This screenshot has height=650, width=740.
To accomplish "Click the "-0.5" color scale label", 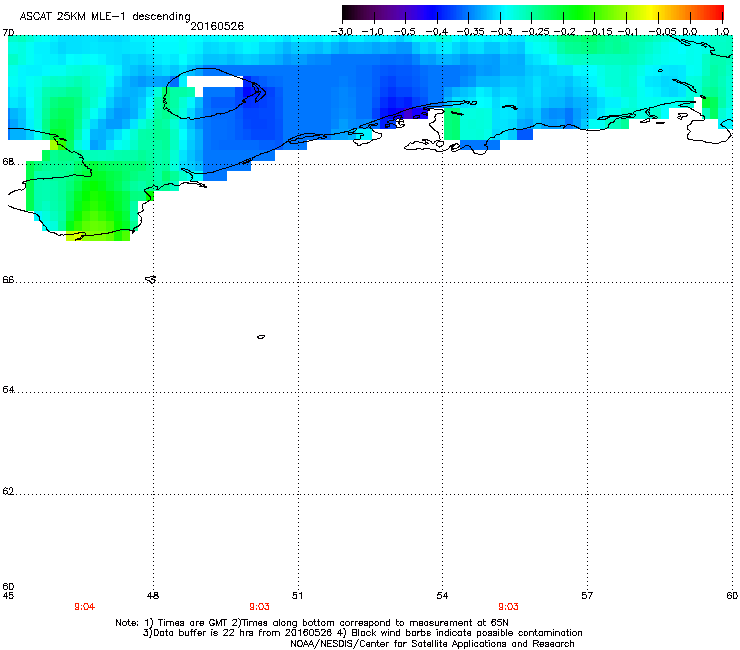I will (x=404, y=32).
